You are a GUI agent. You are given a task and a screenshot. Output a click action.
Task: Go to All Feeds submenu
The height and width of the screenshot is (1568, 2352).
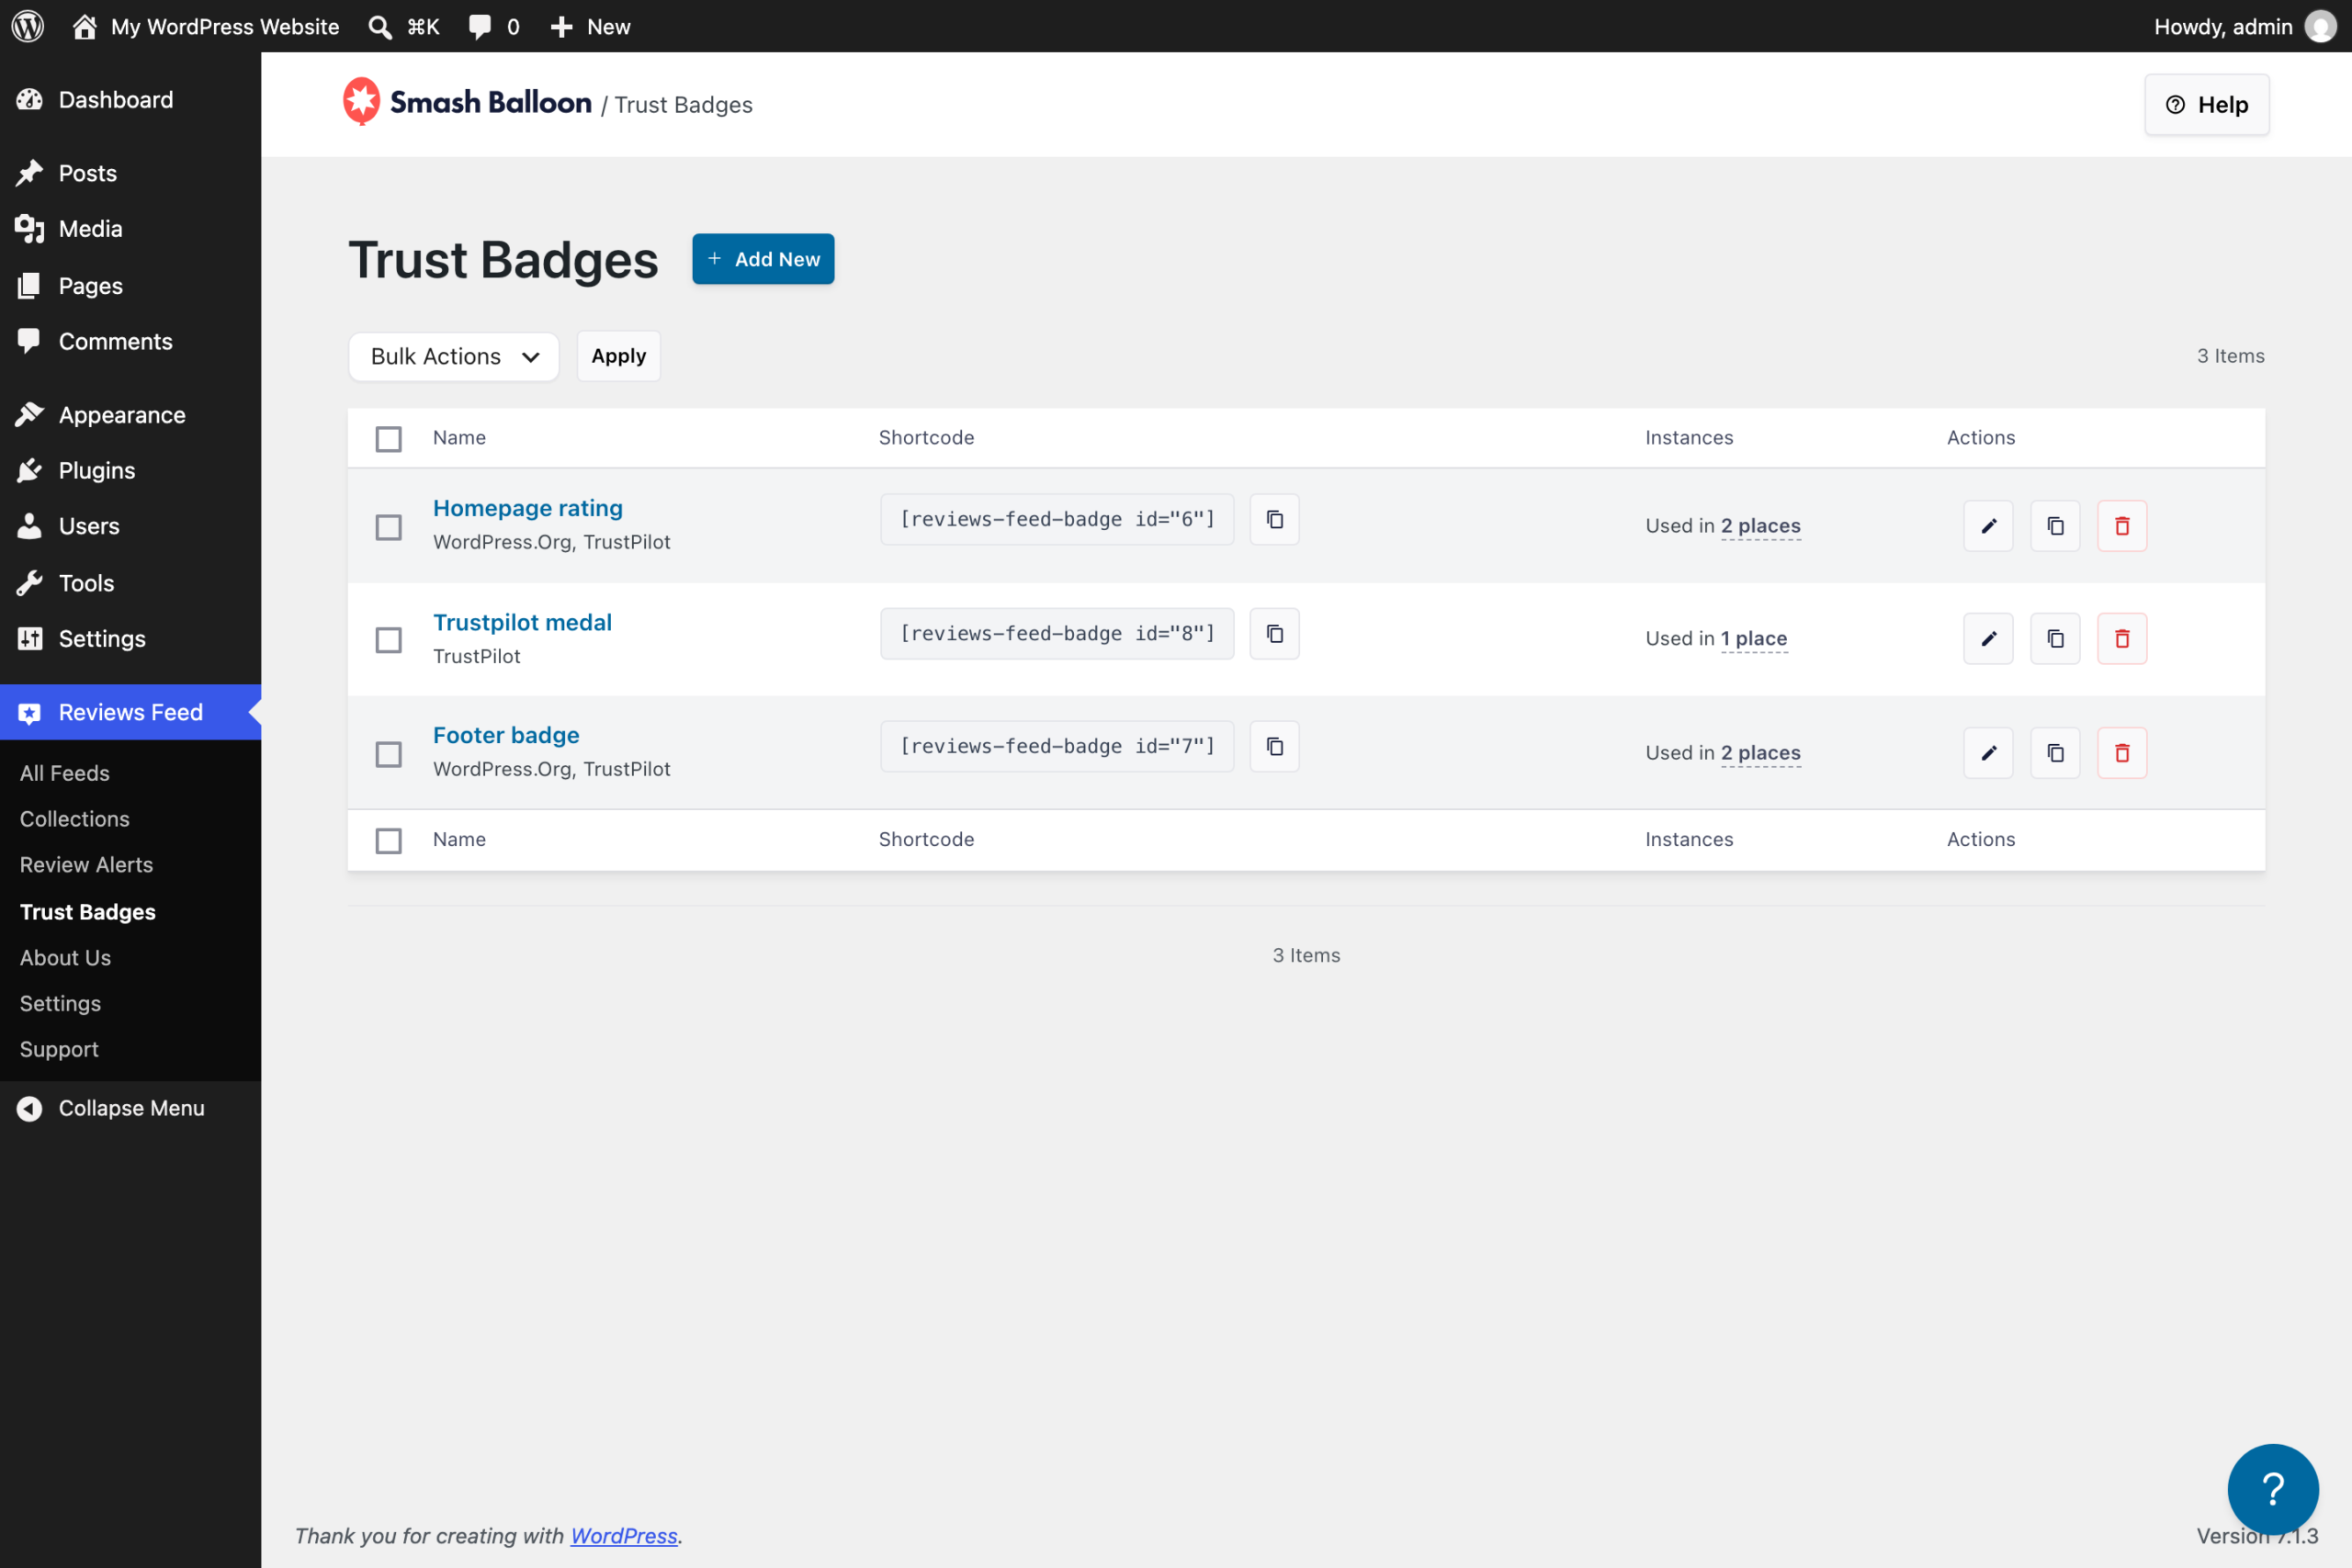[x=65, y=773]
